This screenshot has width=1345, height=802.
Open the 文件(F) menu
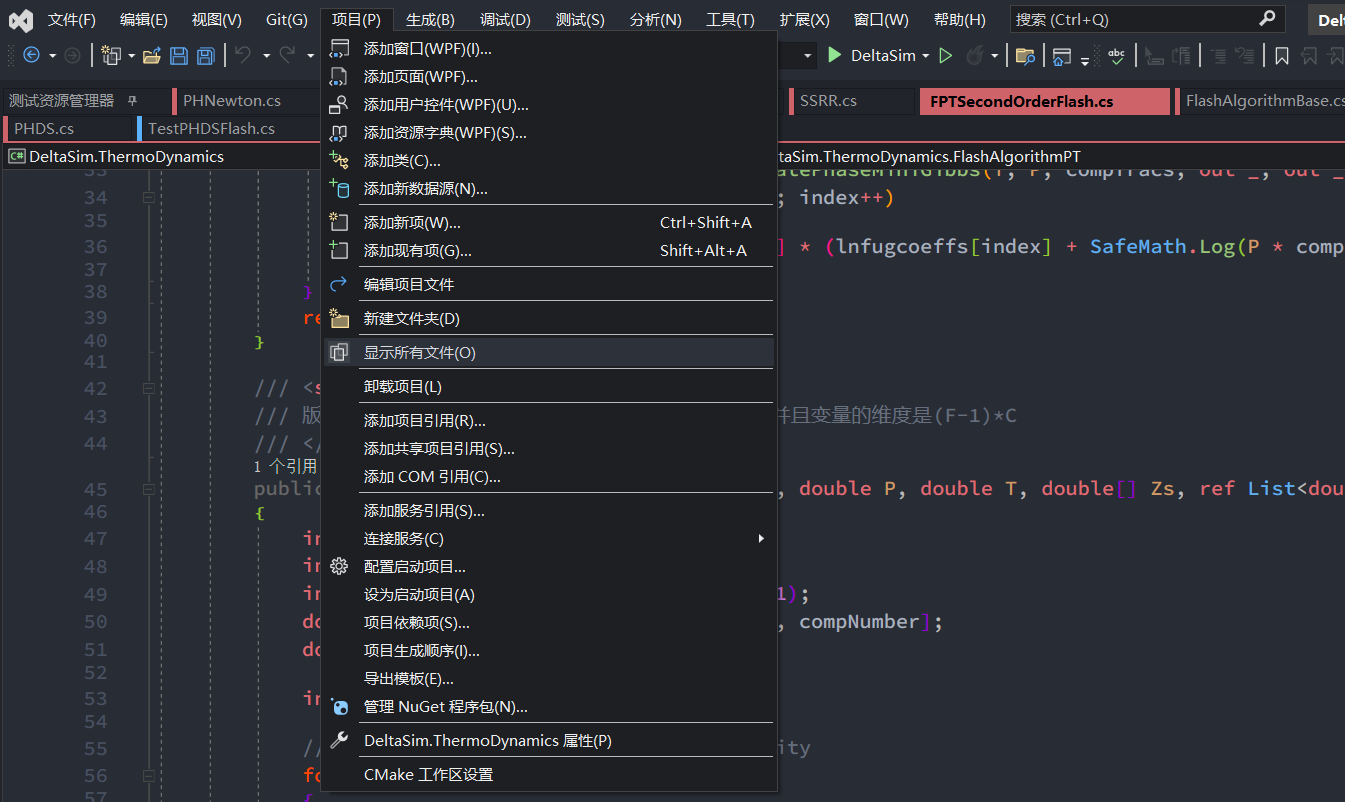click(72, 20)
